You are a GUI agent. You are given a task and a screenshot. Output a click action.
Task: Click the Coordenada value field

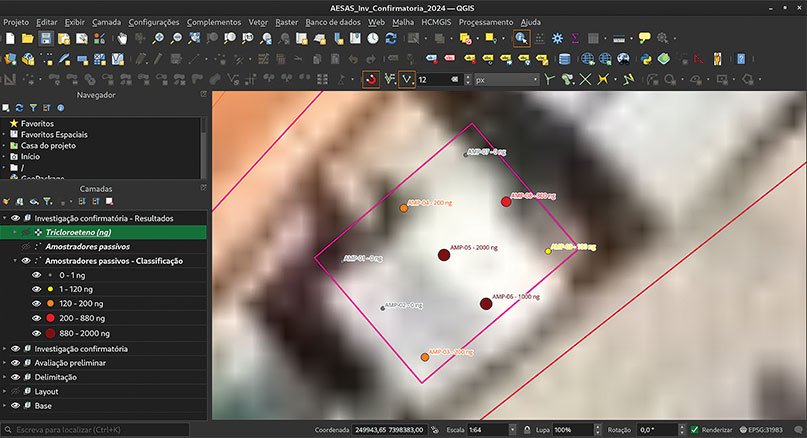pyautogui.click(x=390, y=430)
